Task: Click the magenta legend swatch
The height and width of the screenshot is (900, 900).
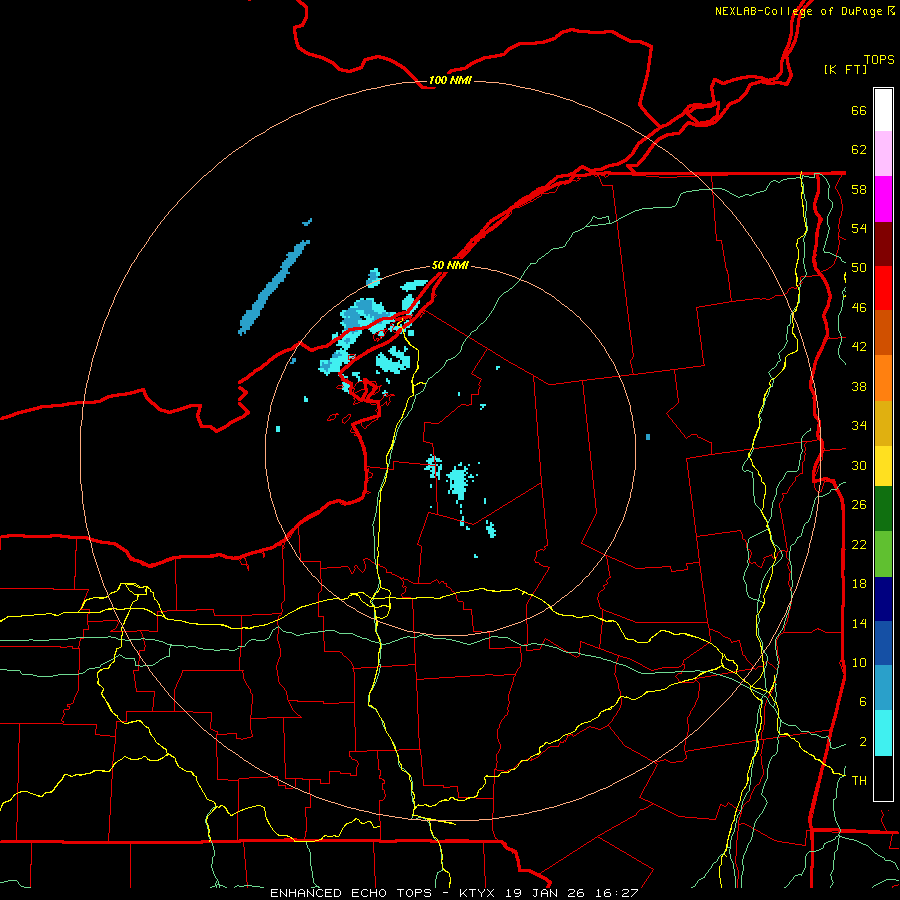Action: (883, 199)
